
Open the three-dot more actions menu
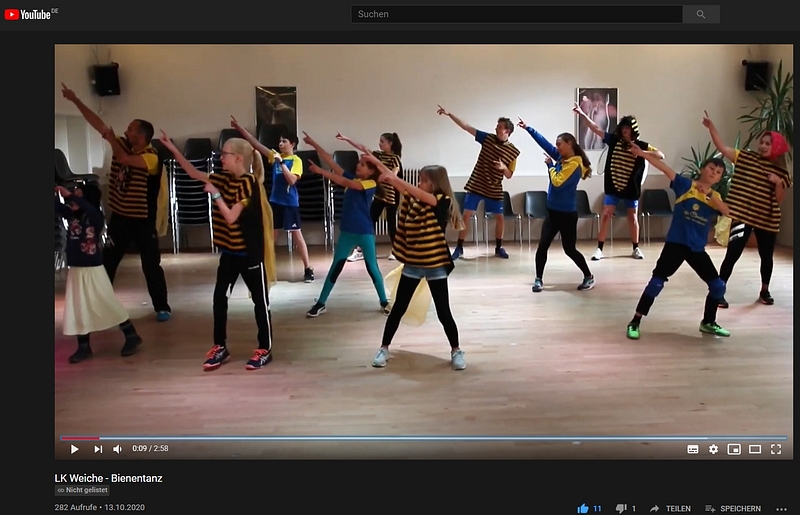coord(781,509)
